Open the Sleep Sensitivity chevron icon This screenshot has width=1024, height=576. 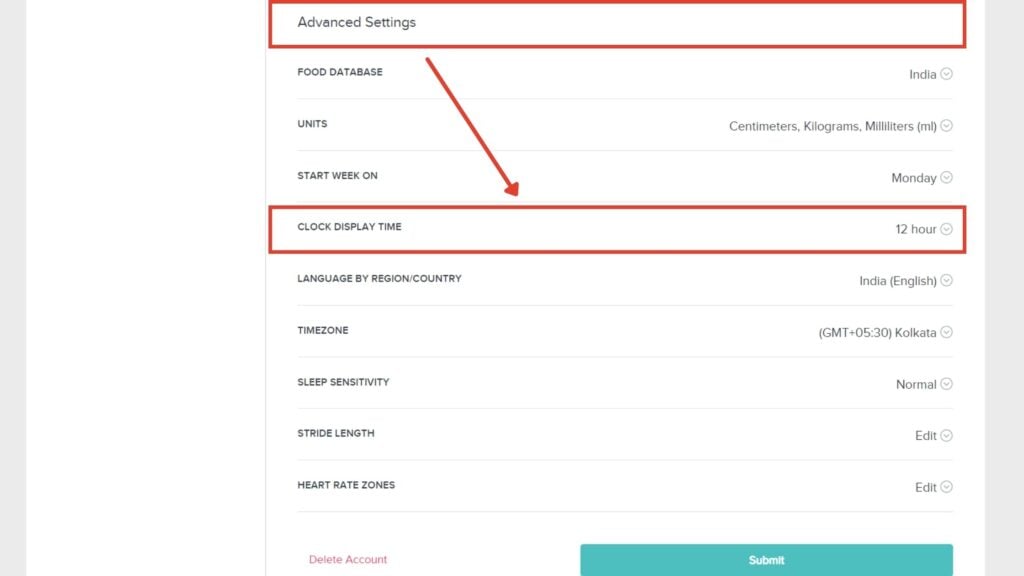pyautogui.click(x=946, y=383)
